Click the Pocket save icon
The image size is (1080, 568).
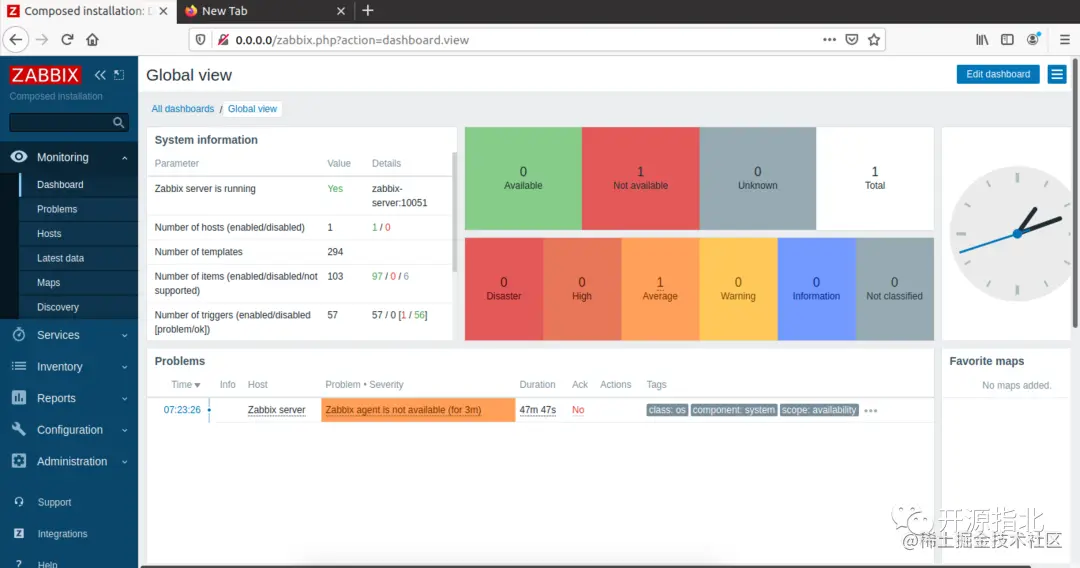(851, 40)
